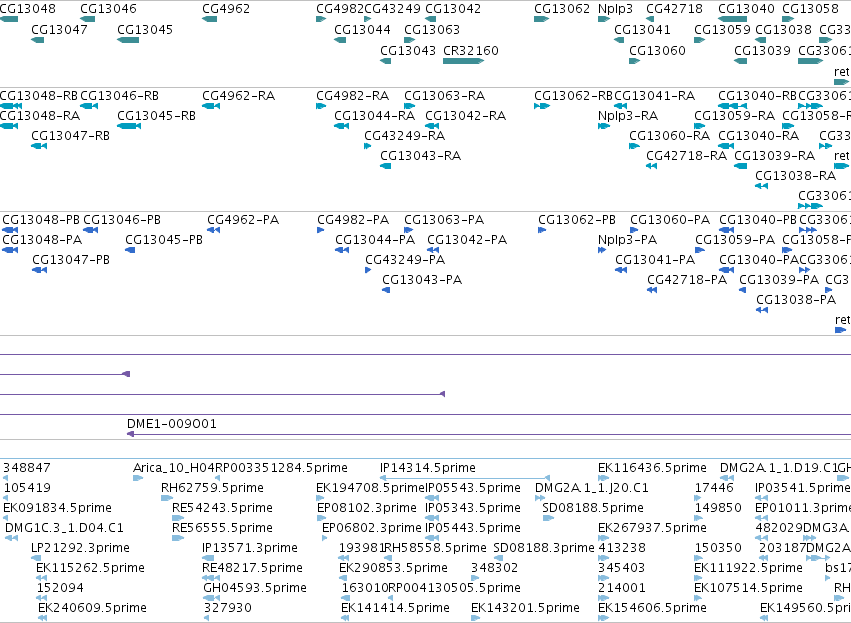Select transcript CG4962-RA
Image resolution: width=851 pixels, height=623 pixels.
pos(238,96)
